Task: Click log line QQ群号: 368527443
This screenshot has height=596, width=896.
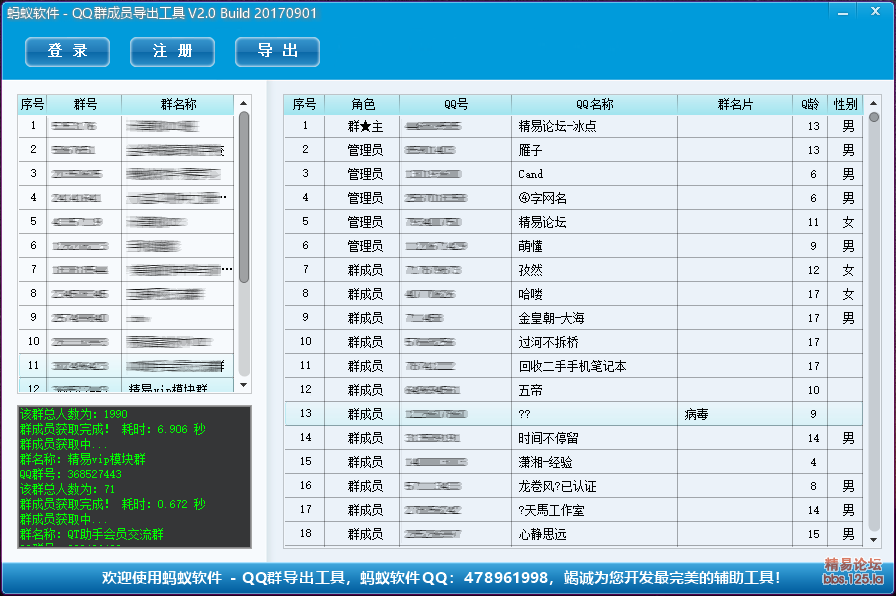Action: (70, 474)
